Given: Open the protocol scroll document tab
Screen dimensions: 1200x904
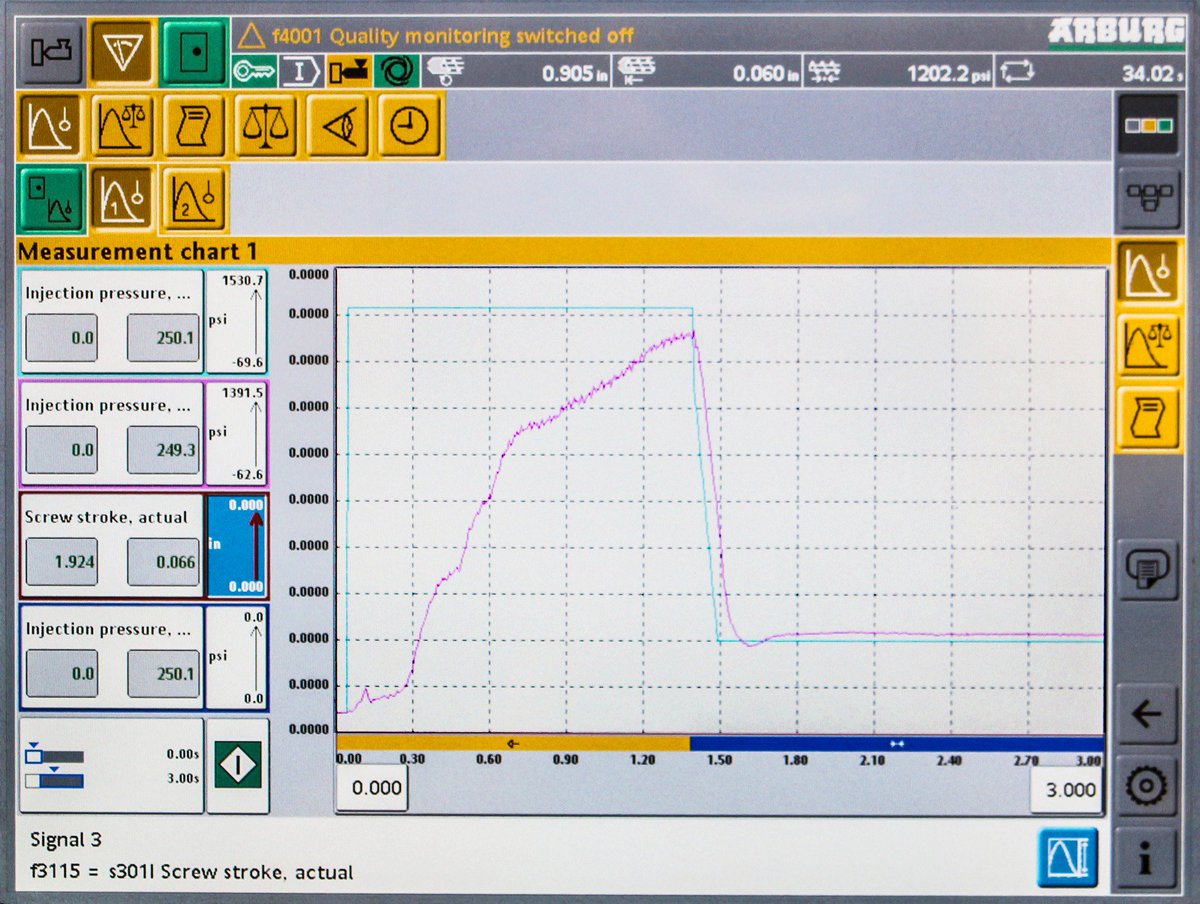Looking at the screenshot, I should coord(194,125).
